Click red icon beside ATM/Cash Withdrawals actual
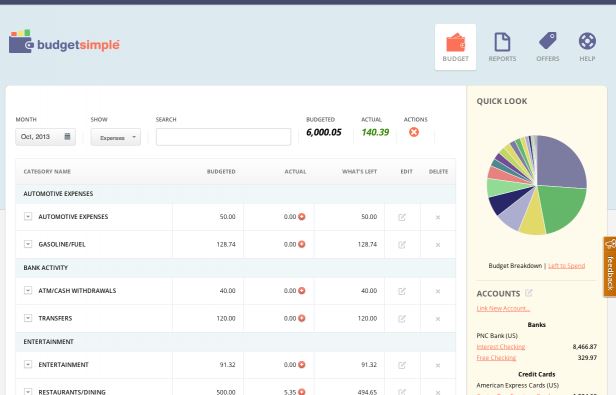616x395 pixels. pos(302,290)
